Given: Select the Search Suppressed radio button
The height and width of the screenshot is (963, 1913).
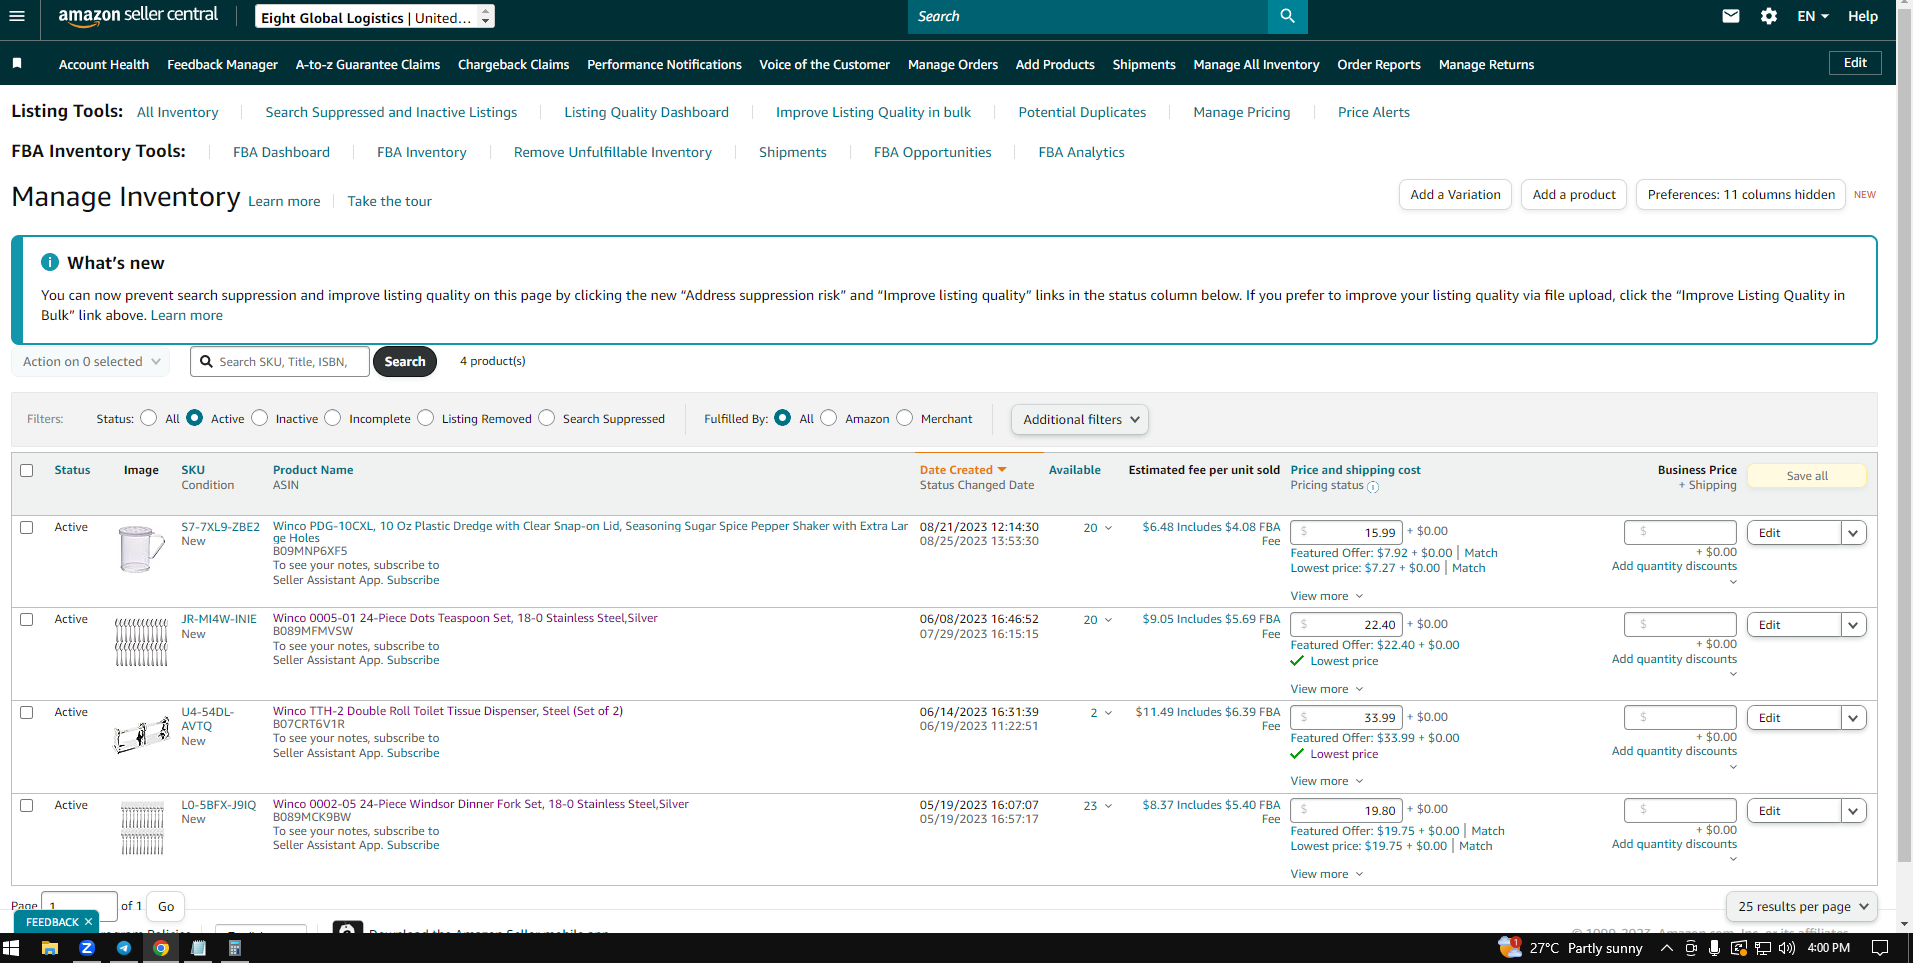Looking at the screenshot, I should (547, 418).
